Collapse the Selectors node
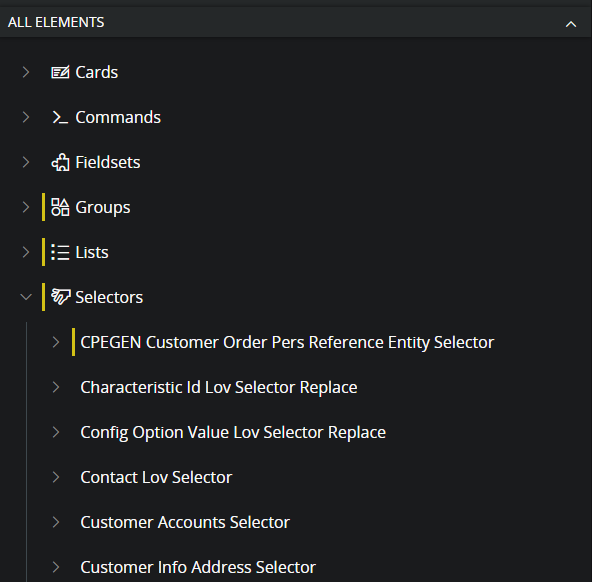This screenshot has height=582, width=592. 26,297
